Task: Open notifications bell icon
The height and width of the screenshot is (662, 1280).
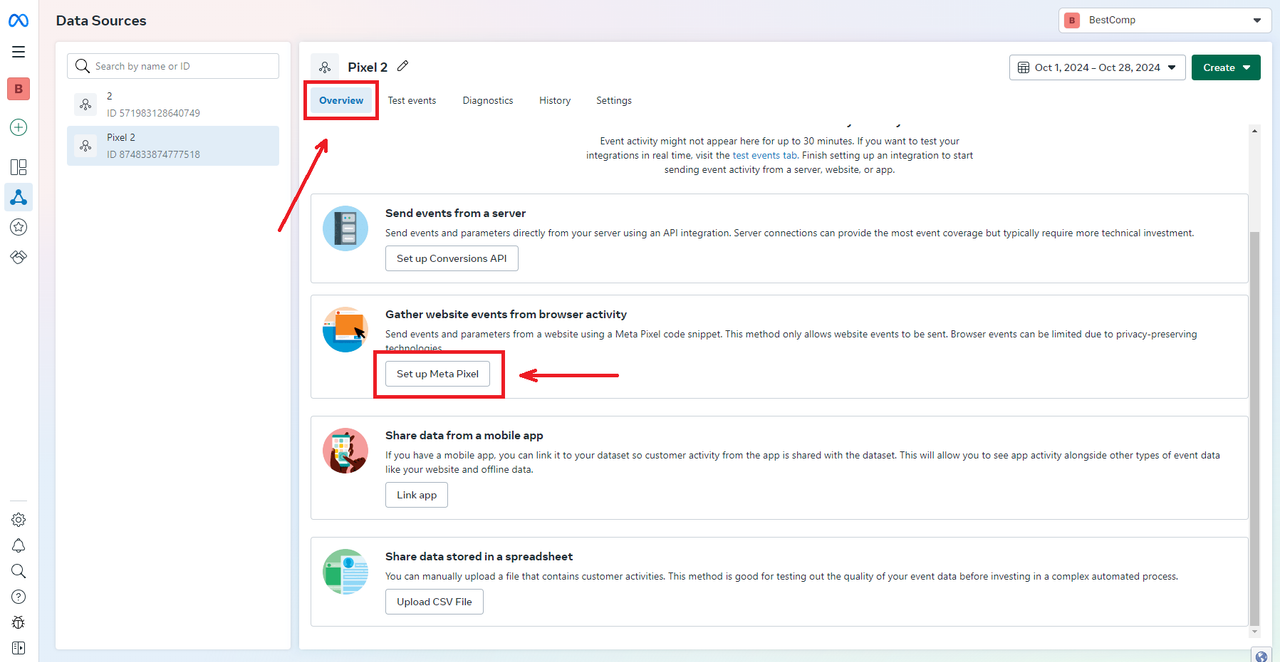Action: pos(18,546)
